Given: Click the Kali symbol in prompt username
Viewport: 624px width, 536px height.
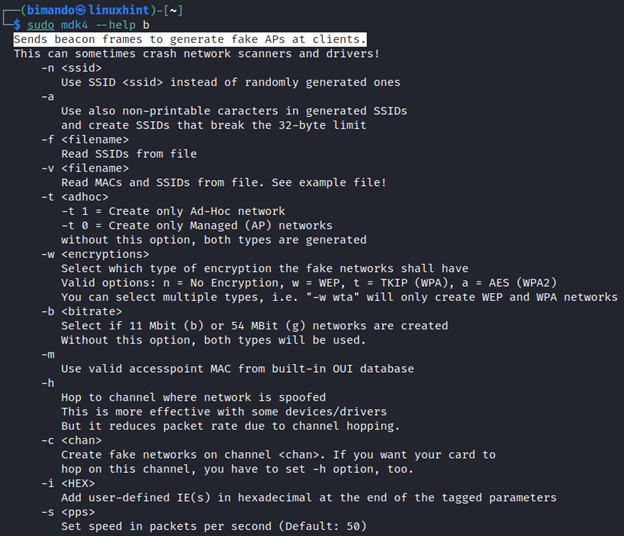Looking at the screenshot, I should 81,10.
